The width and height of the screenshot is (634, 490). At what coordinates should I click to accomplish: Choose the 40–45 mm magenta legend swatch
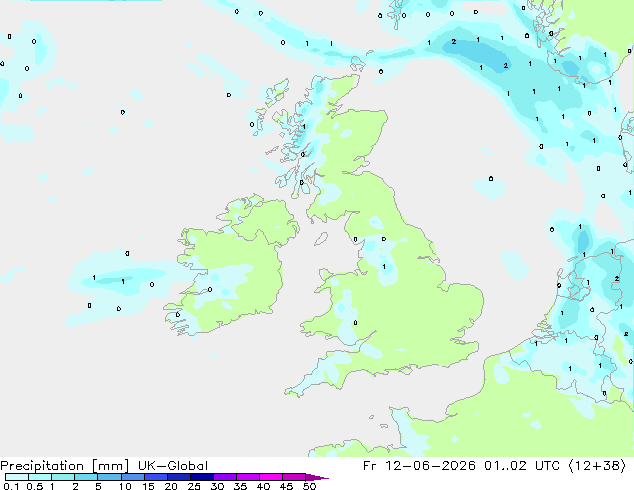(x=271, y=477)
